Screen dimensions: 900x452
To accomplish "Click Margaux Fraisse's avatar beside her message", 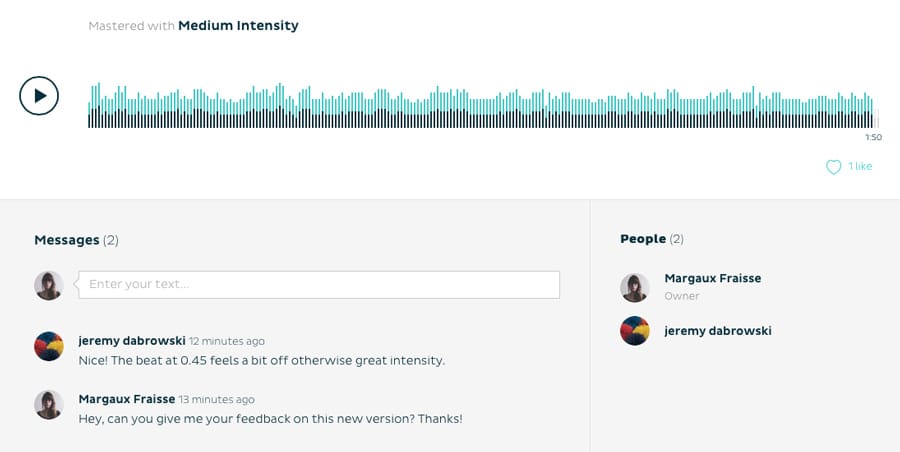I will (x=49, y=405).
